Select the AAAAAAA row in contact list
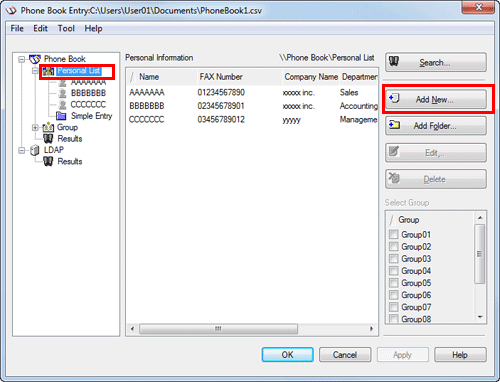This screenshot has height=382, width=500. [253, 93]
